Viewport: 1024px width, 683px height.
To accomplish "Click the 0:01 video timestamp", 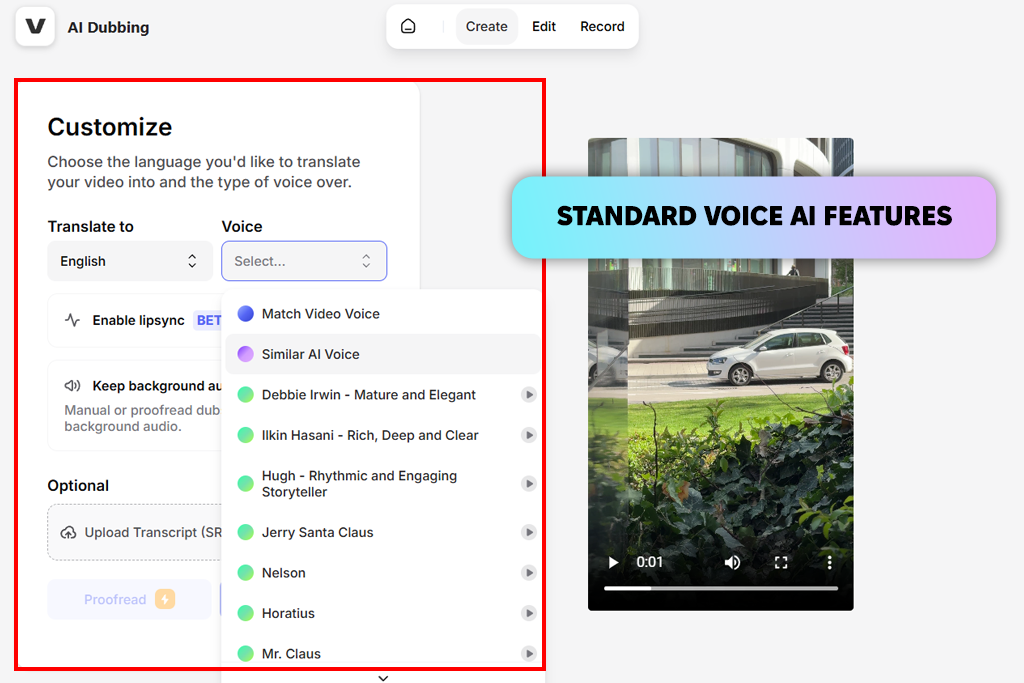I will click(x=650, y=562).
